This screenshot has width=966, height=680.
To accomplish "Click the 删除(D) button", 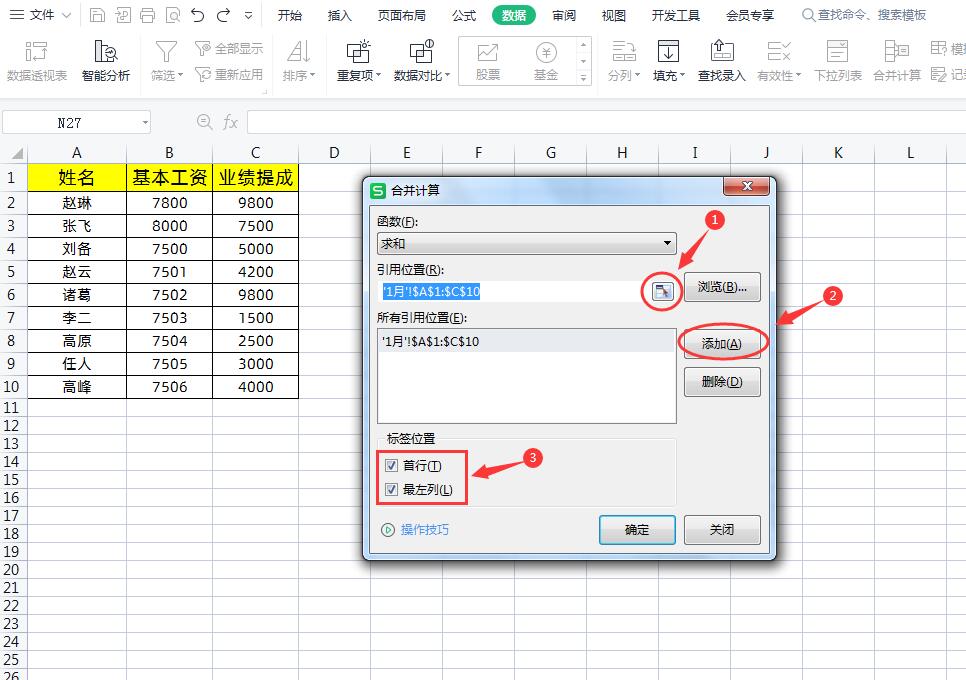I will pos(722,382).
